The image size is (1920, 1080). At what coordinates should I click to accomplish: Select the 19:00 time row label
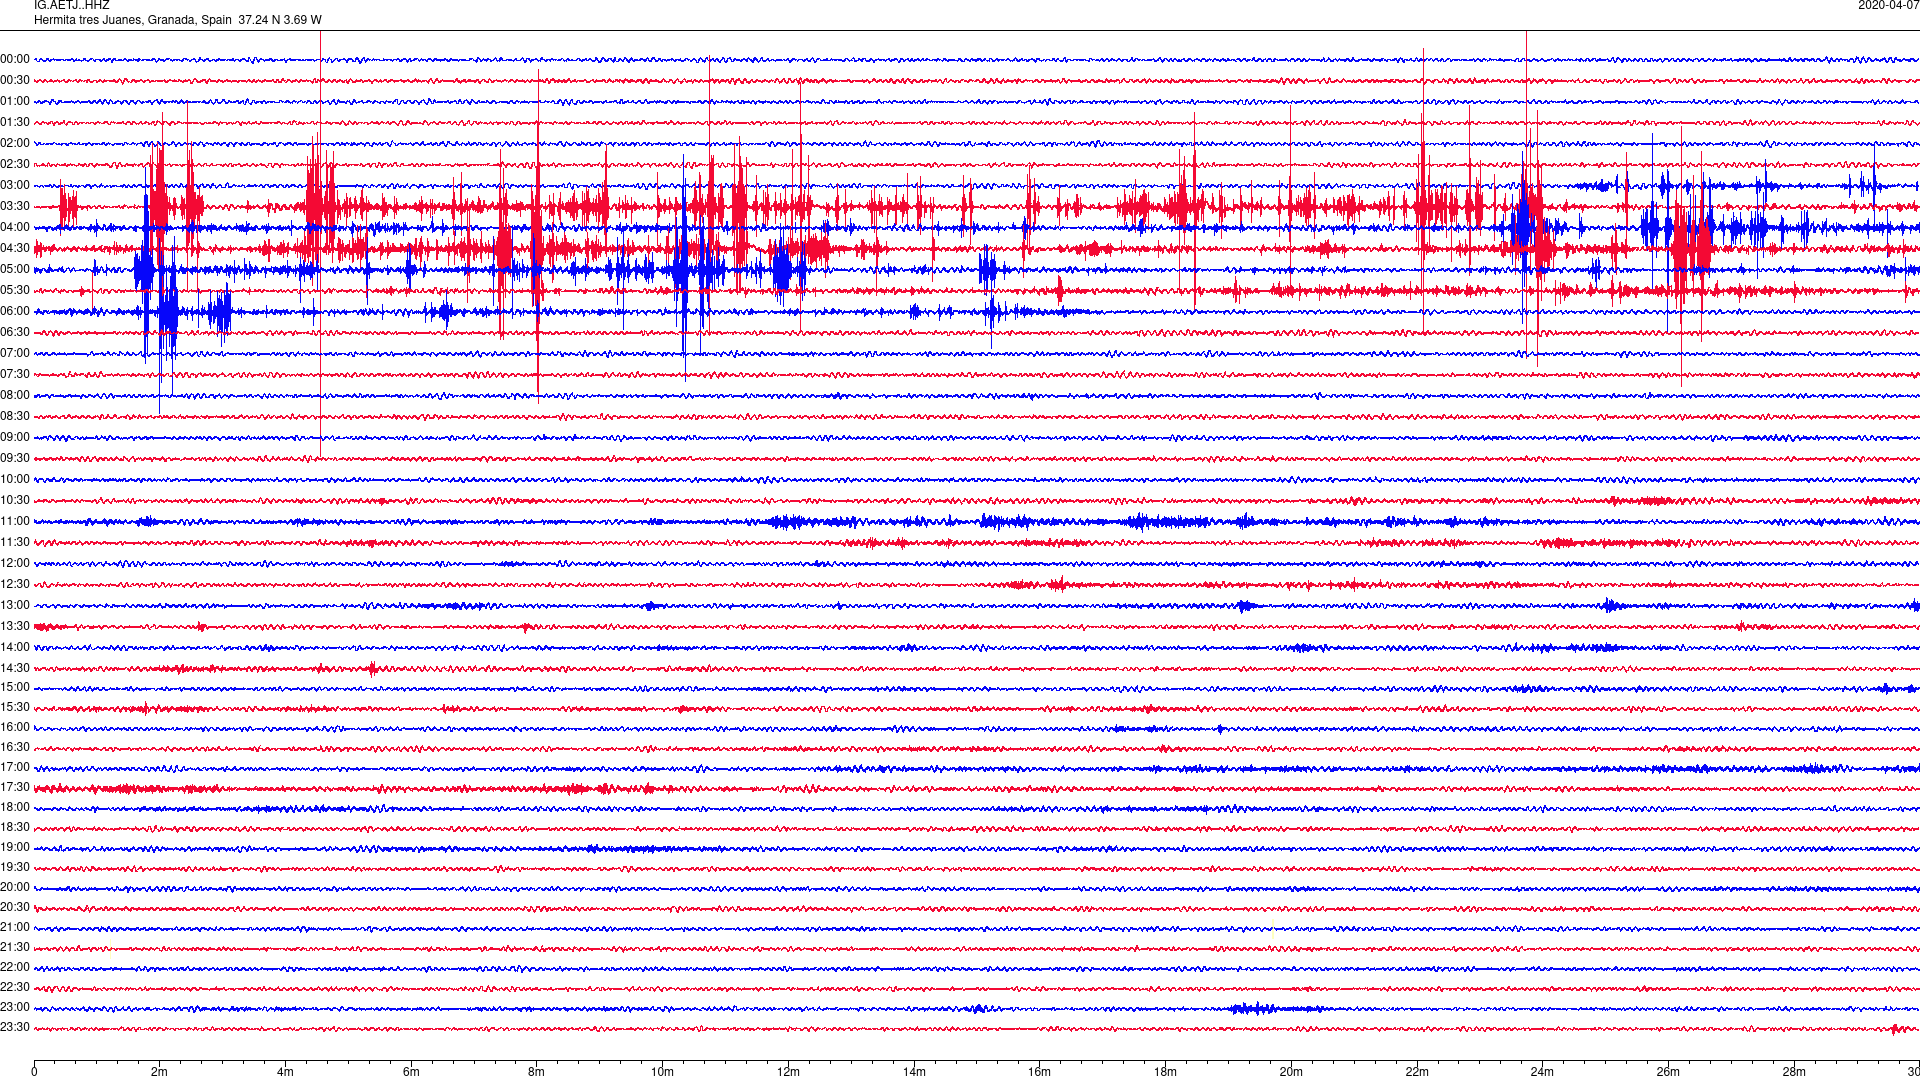(15, 847)
